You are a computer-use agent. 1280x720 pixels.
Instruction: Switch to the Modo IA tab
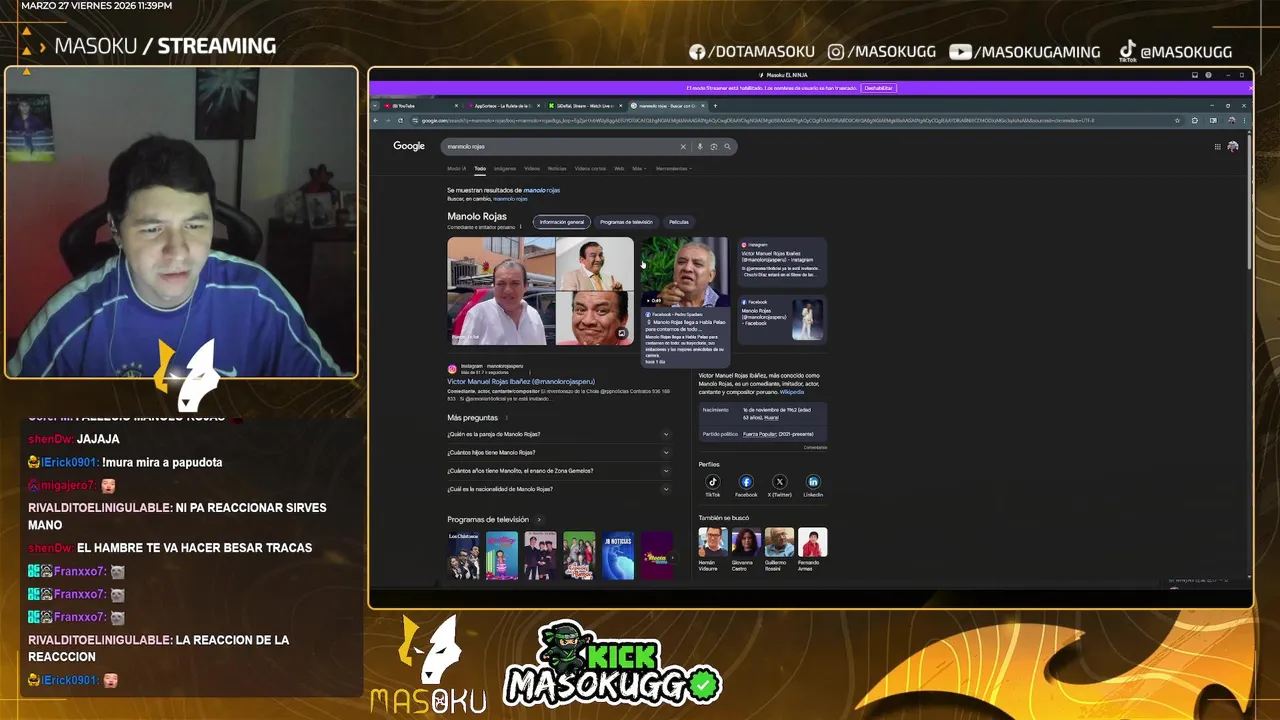(456, 169)
